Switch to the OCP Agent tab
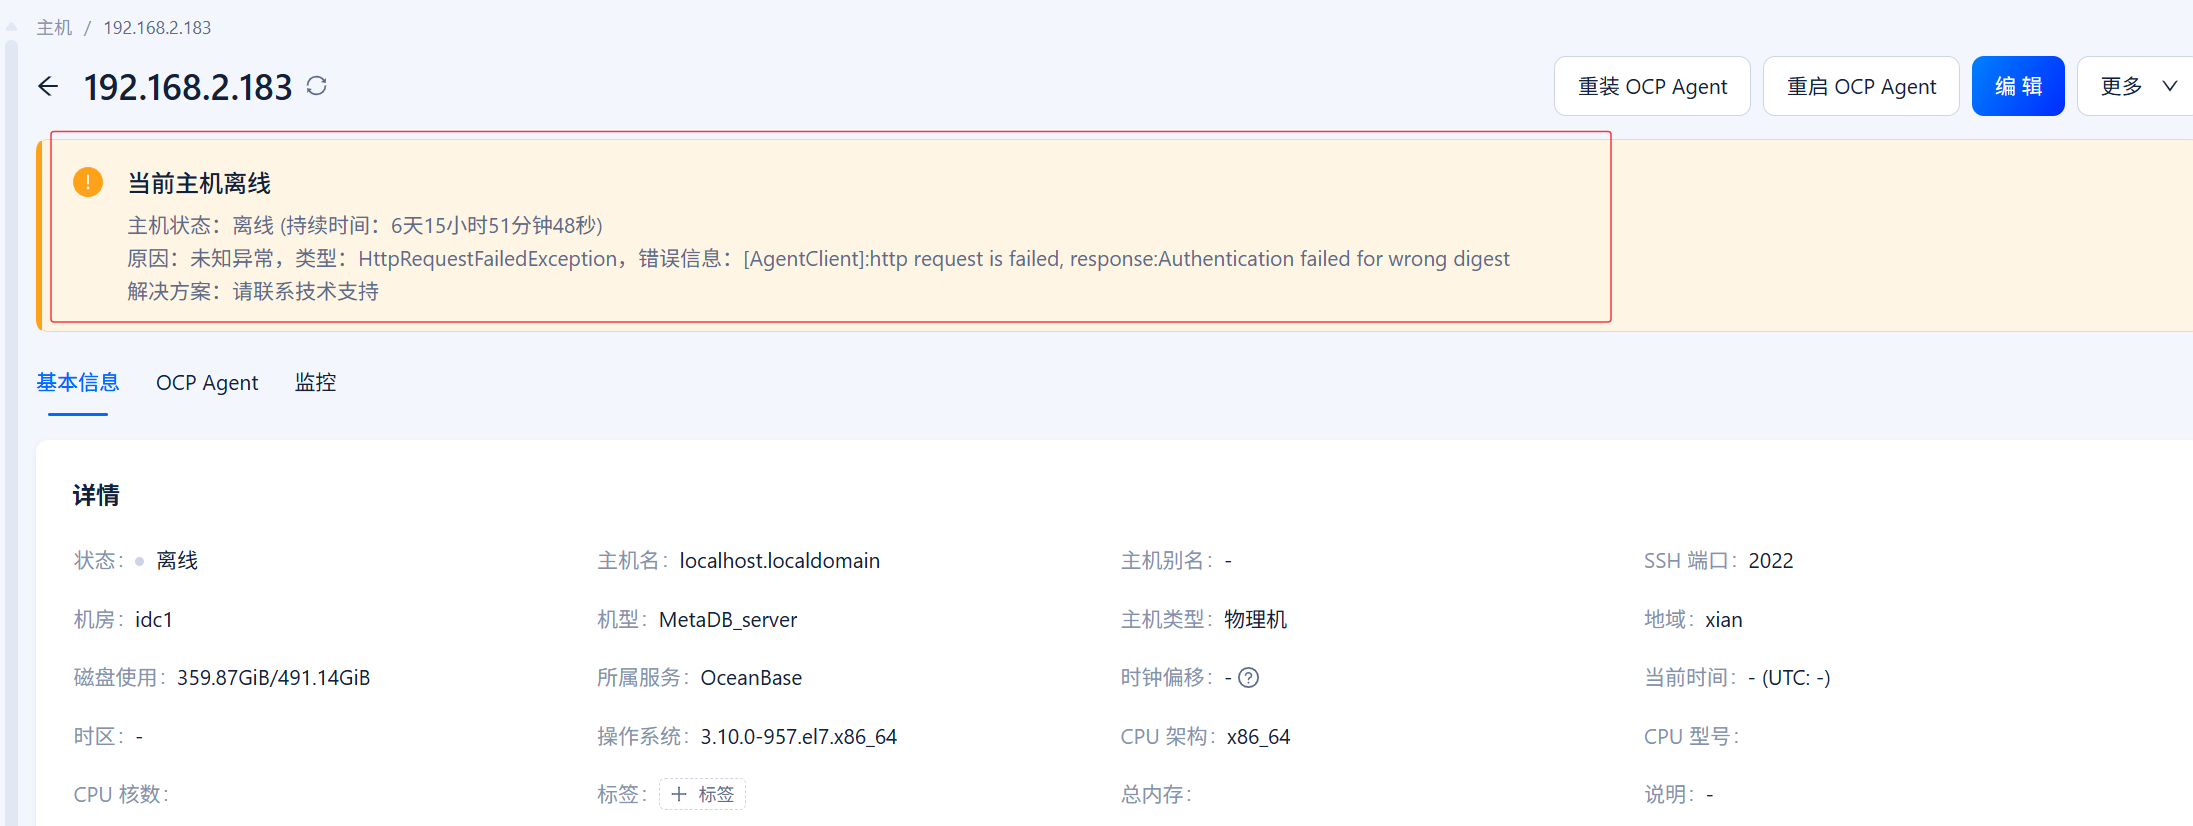Screen dimensions: 2193x826 pyautogui.click(x=207, y=383)
